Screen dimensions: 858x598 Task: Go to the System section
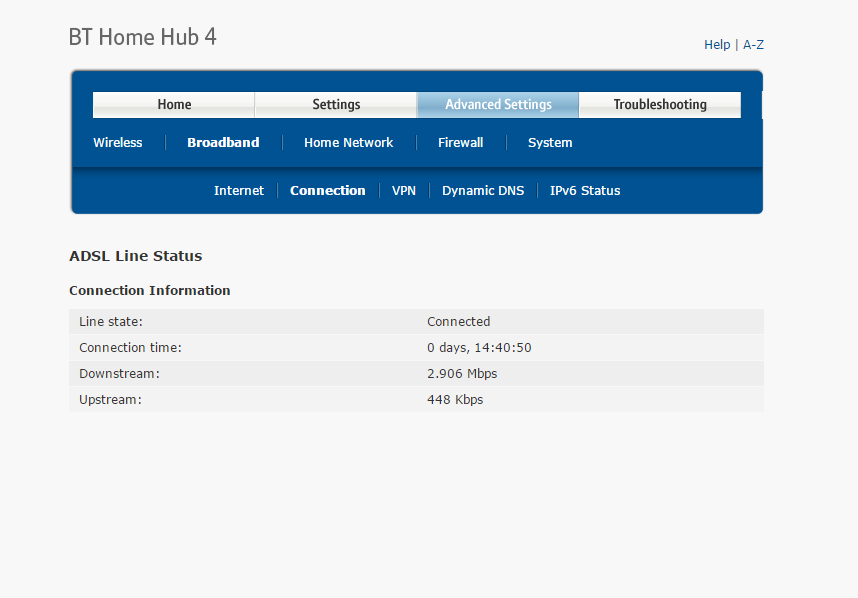550,143
